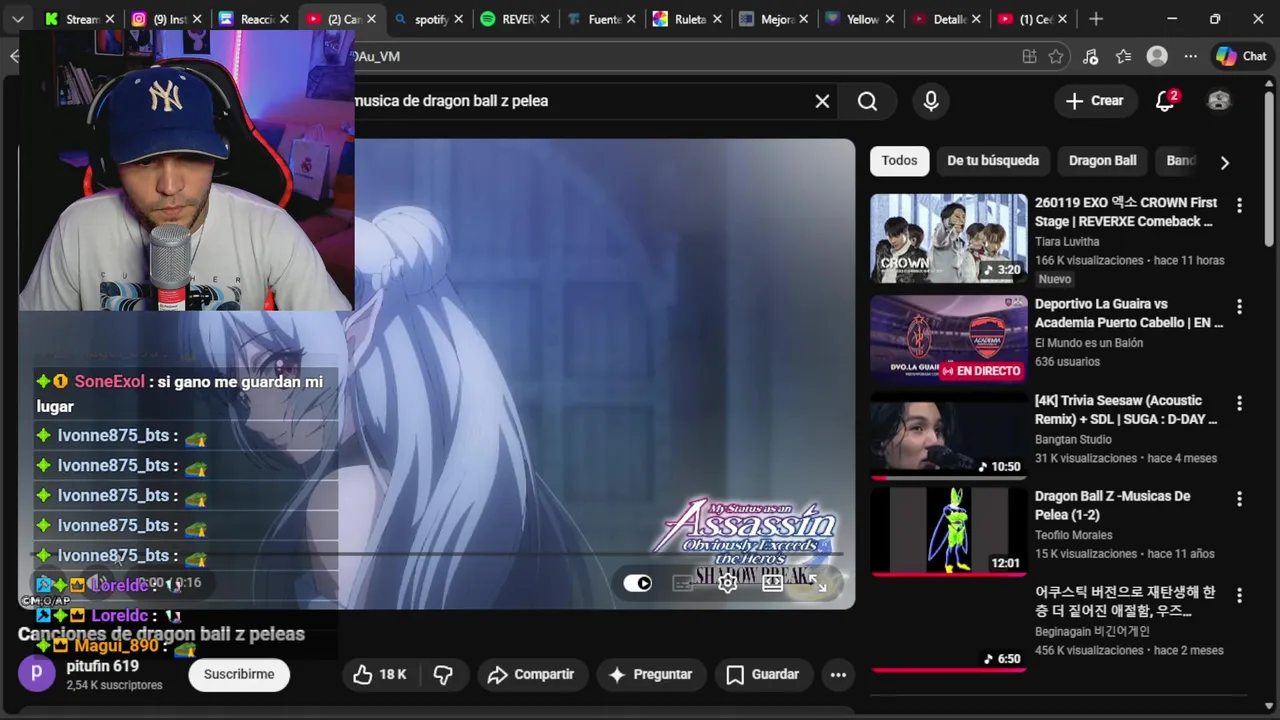Open the EXO CROWN video thumbnail
This screenshot has width=1280, height=720.
point(948,238)
